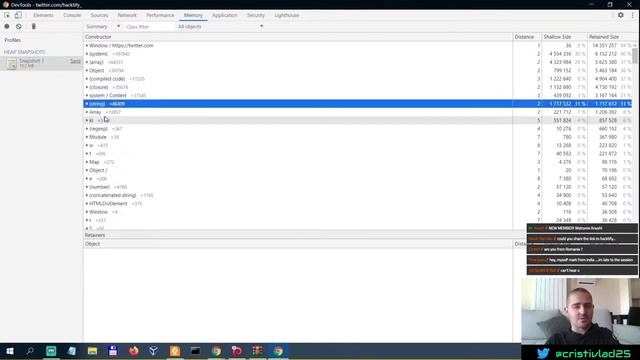Open the Summary view dropdown
Image resolution: width=640 pixels, height=360 pixels.
coord(103,27)
